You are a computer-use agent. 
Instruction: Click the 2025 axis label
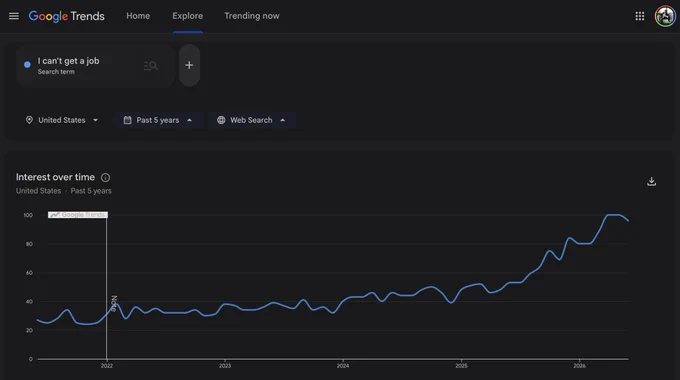pyautogui.click(x=461, y=366)
